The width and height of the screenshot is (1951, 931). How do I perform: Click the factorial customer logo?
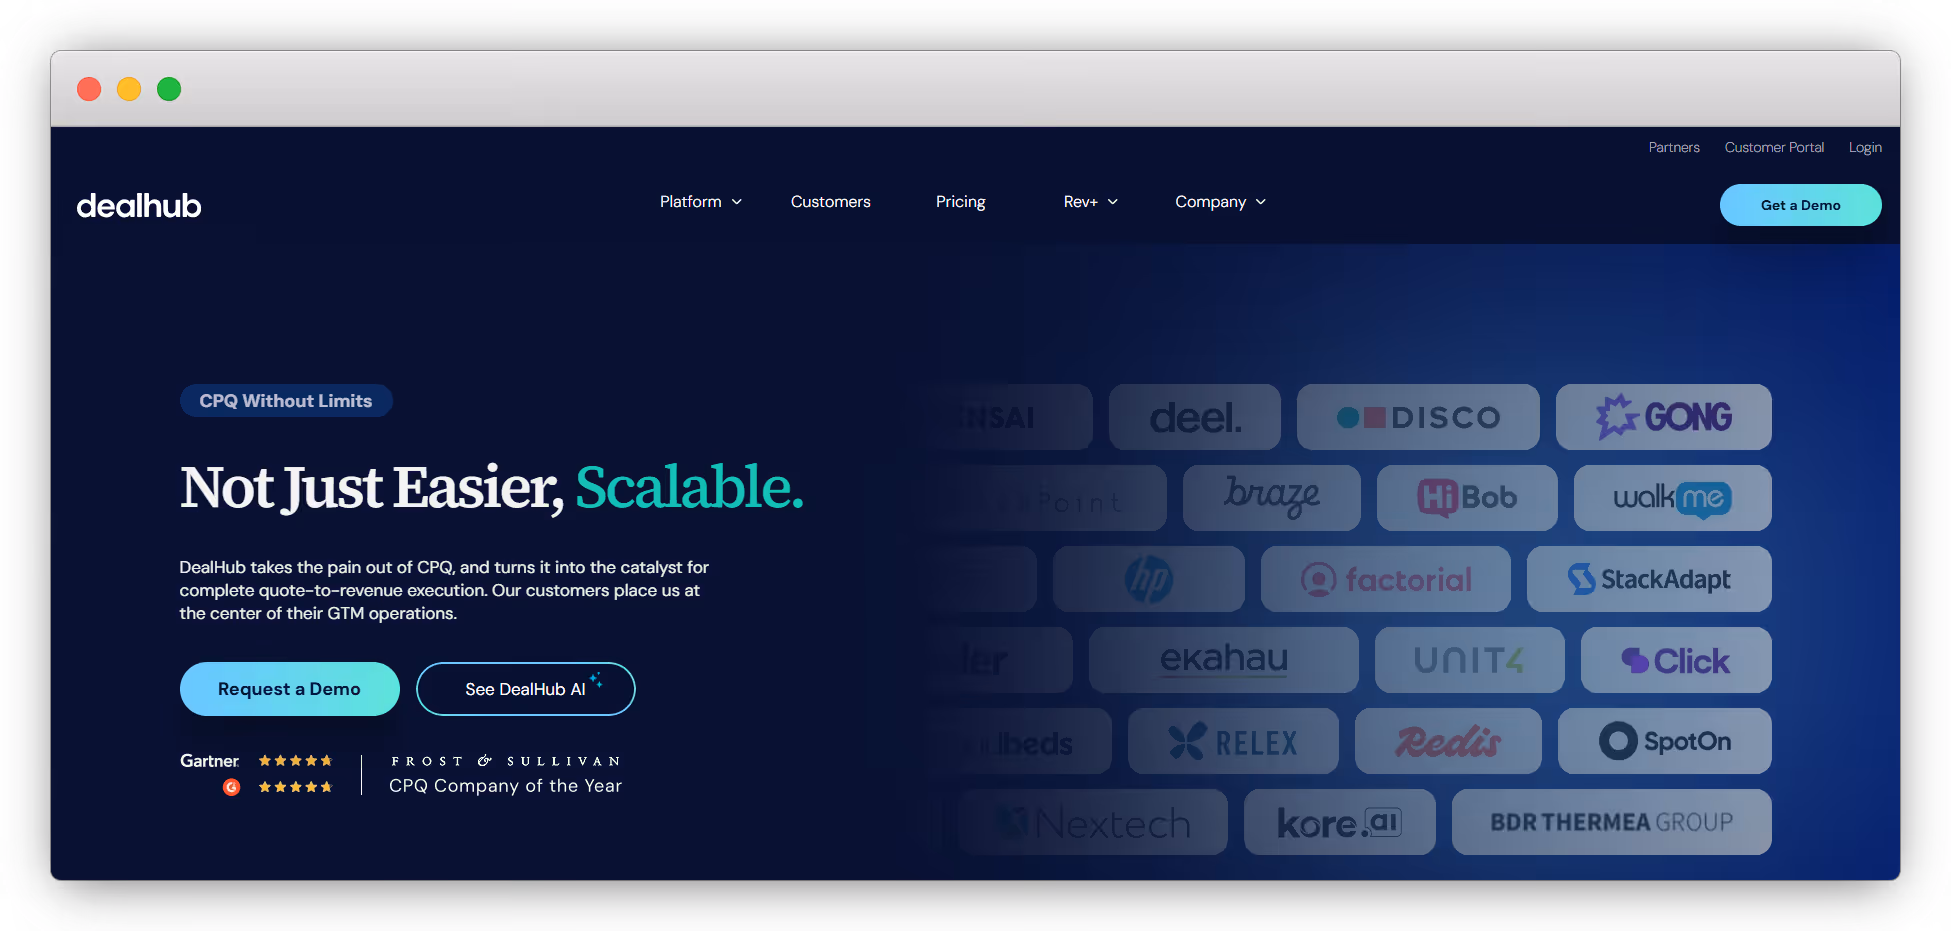1386,579
